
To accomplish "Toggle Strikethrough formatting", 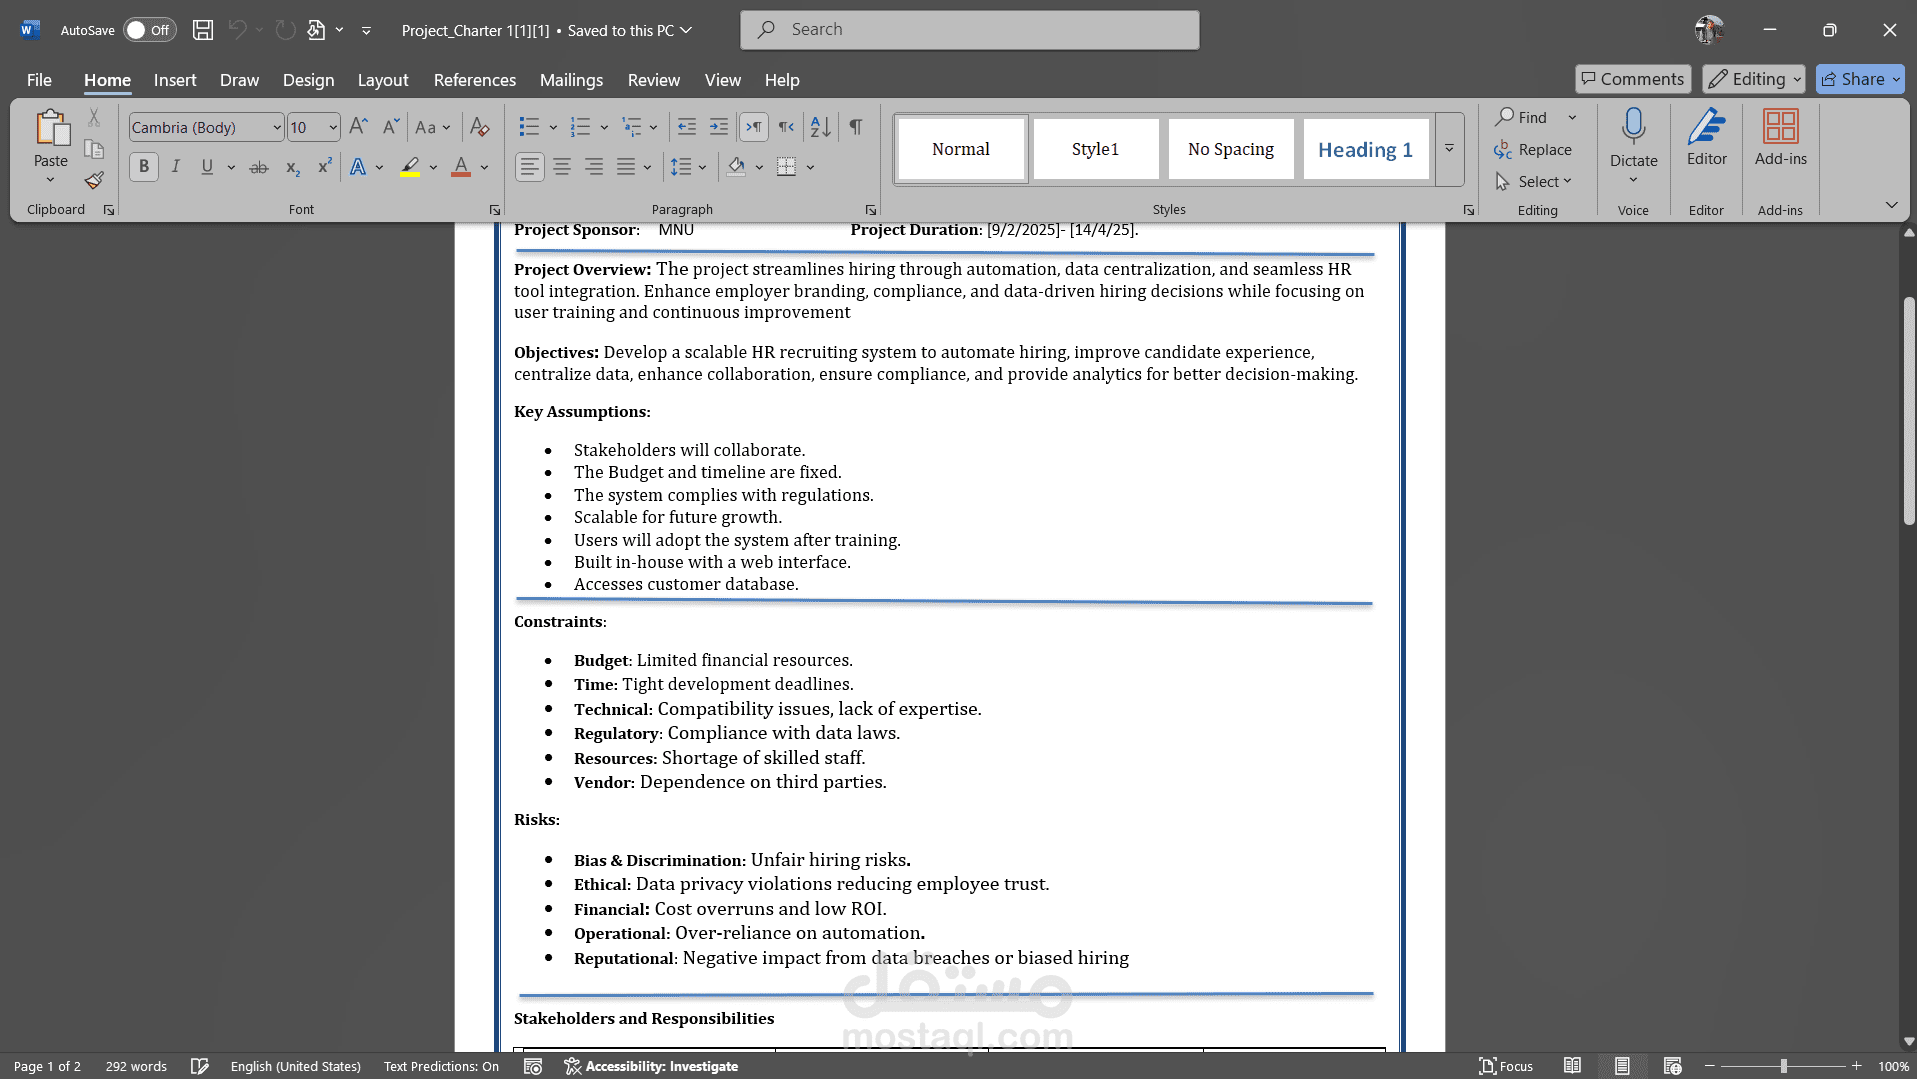I will (259, 167).
